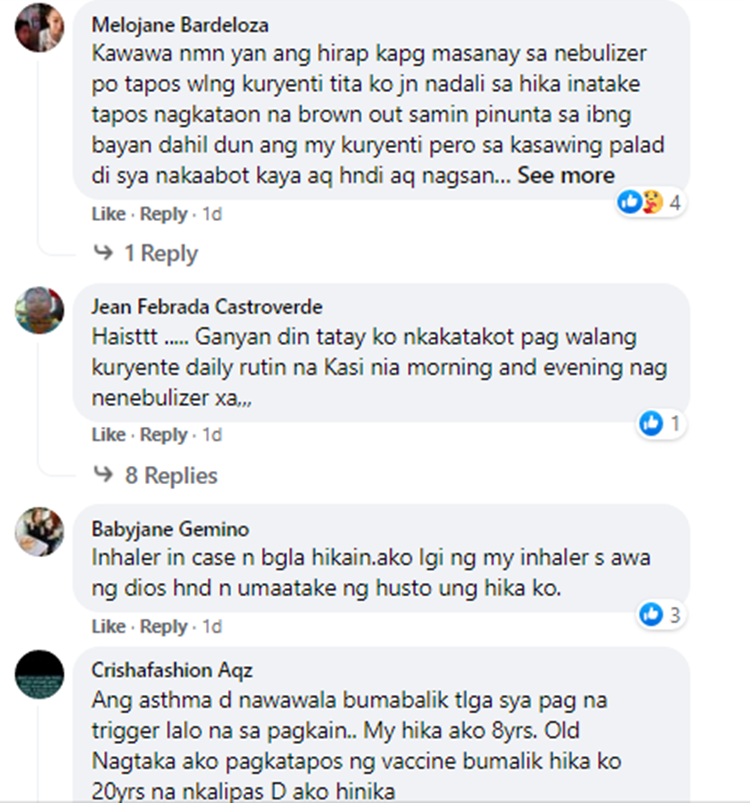Reply to Jean Febrada Castroverde's comment
The width and height of the screenshot is (750, 803).
[x=164, y=435]
